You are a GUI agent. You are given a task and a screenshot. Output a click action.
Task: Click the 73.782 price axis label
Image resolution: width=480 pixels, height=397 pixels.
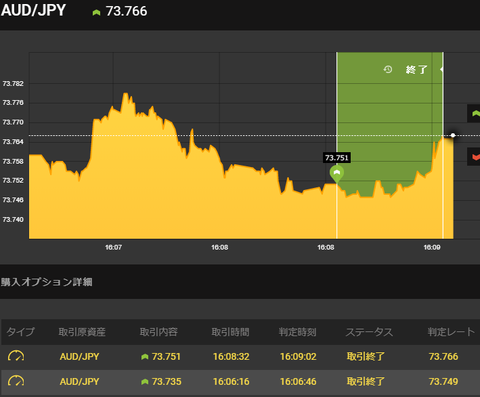13,84
